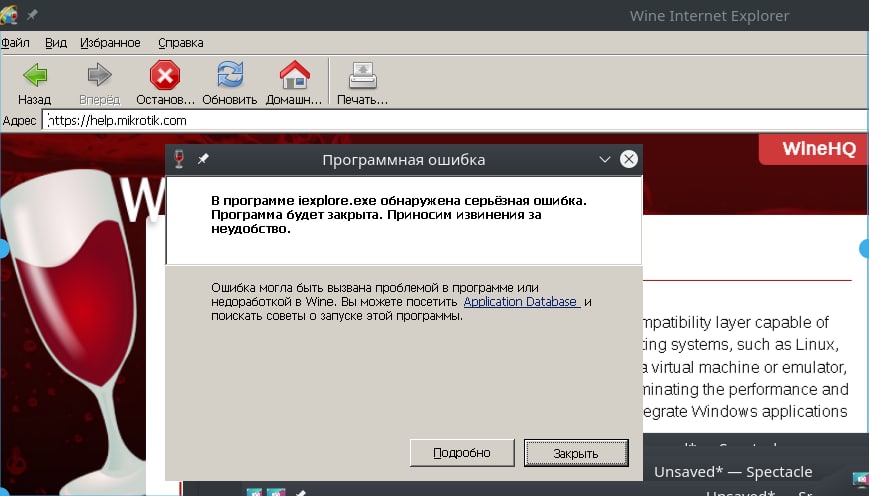Reload the page via Обновить
Screen dimensions: 869x496
[229, 82]
